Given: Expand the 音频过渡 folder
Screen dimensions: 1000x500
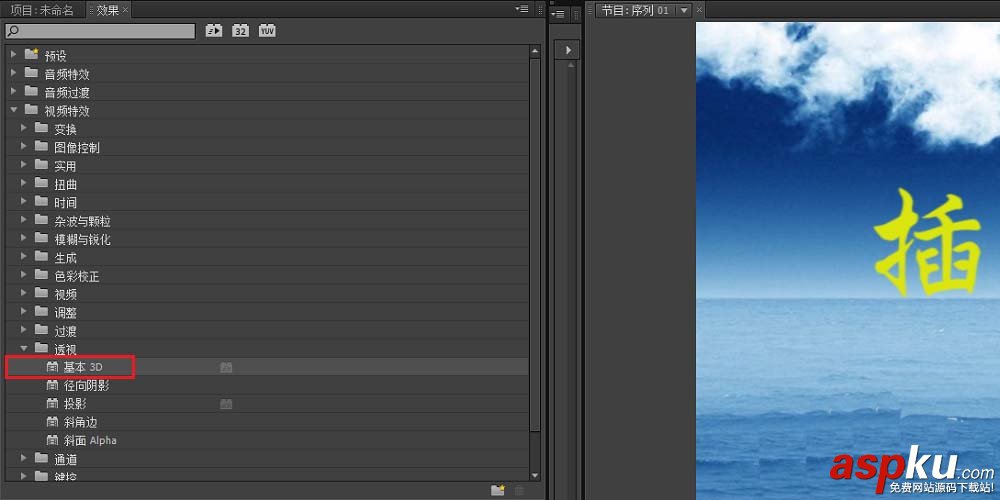Looking at the screenshot, I should (x=14, y=92).
